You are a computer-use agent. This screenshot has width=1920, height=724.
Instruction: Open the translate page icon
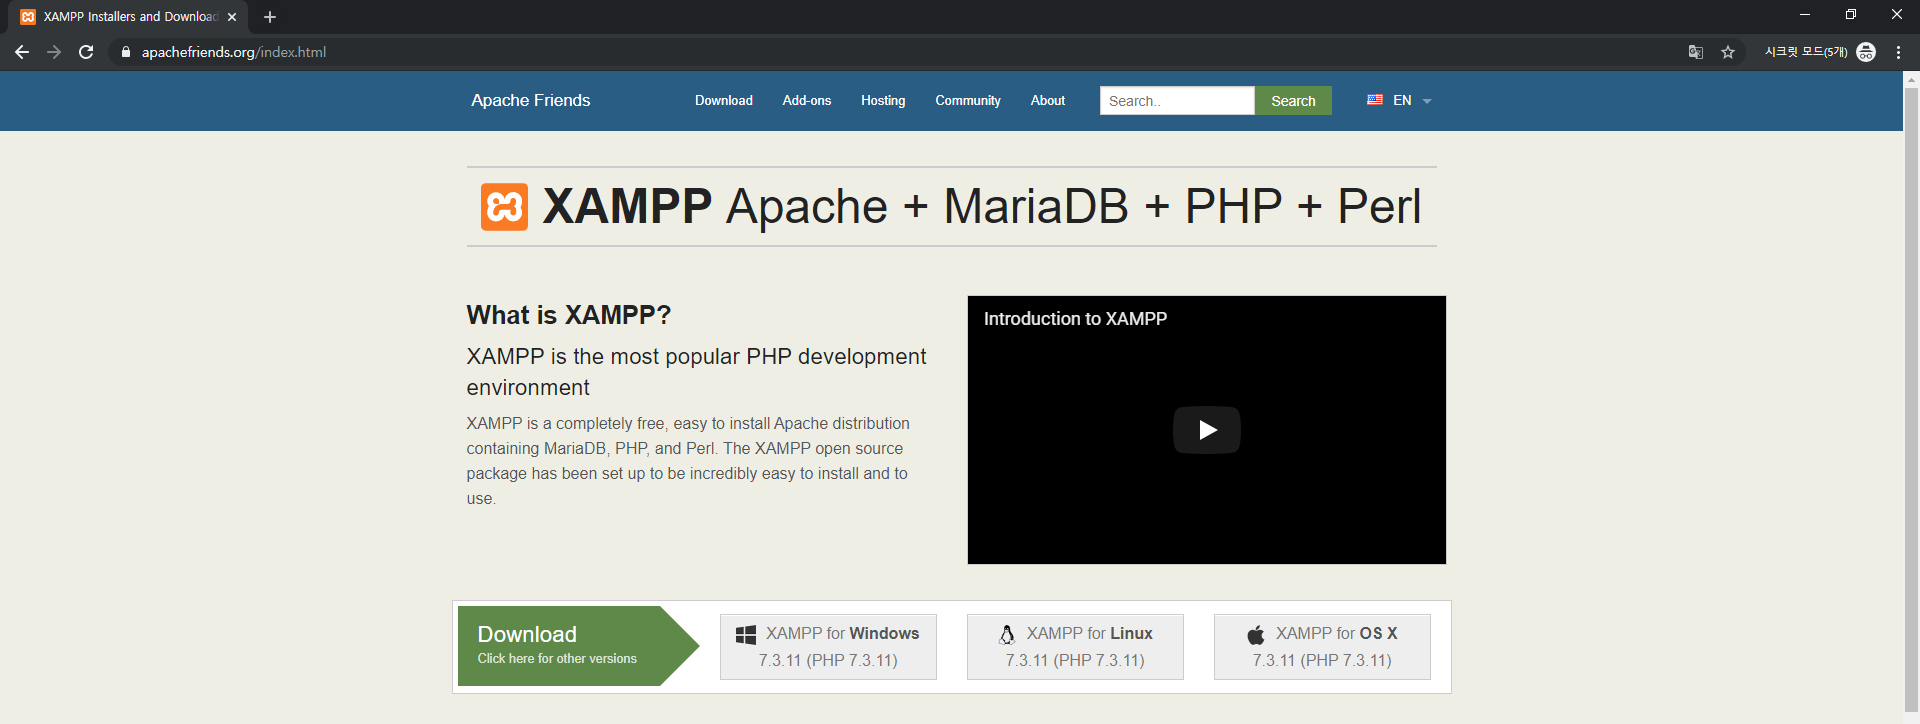point(1696,52)
